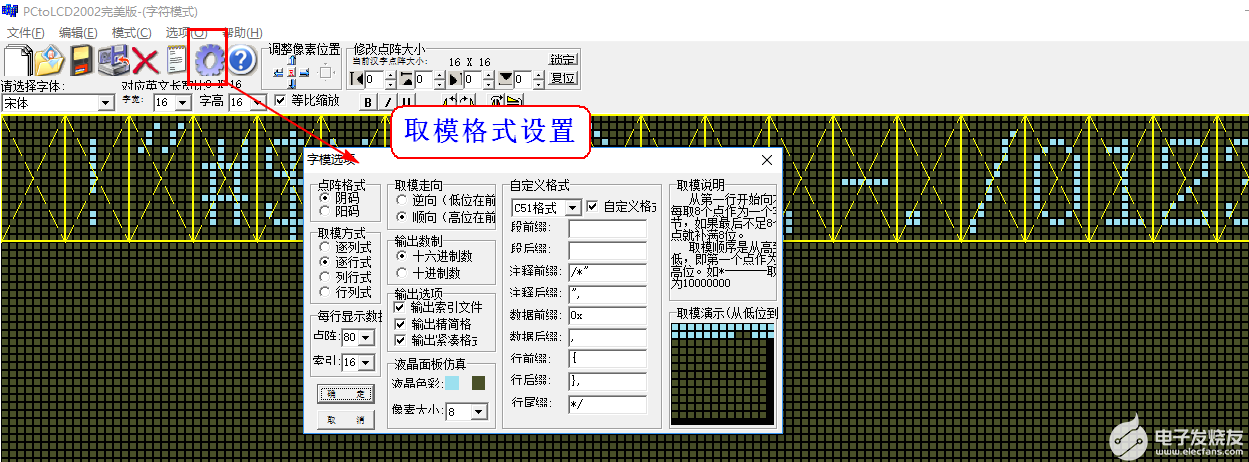This screenshot has height=462, width=1249.
Task: Toggle bold with the B button
Action: coord(367,101)
